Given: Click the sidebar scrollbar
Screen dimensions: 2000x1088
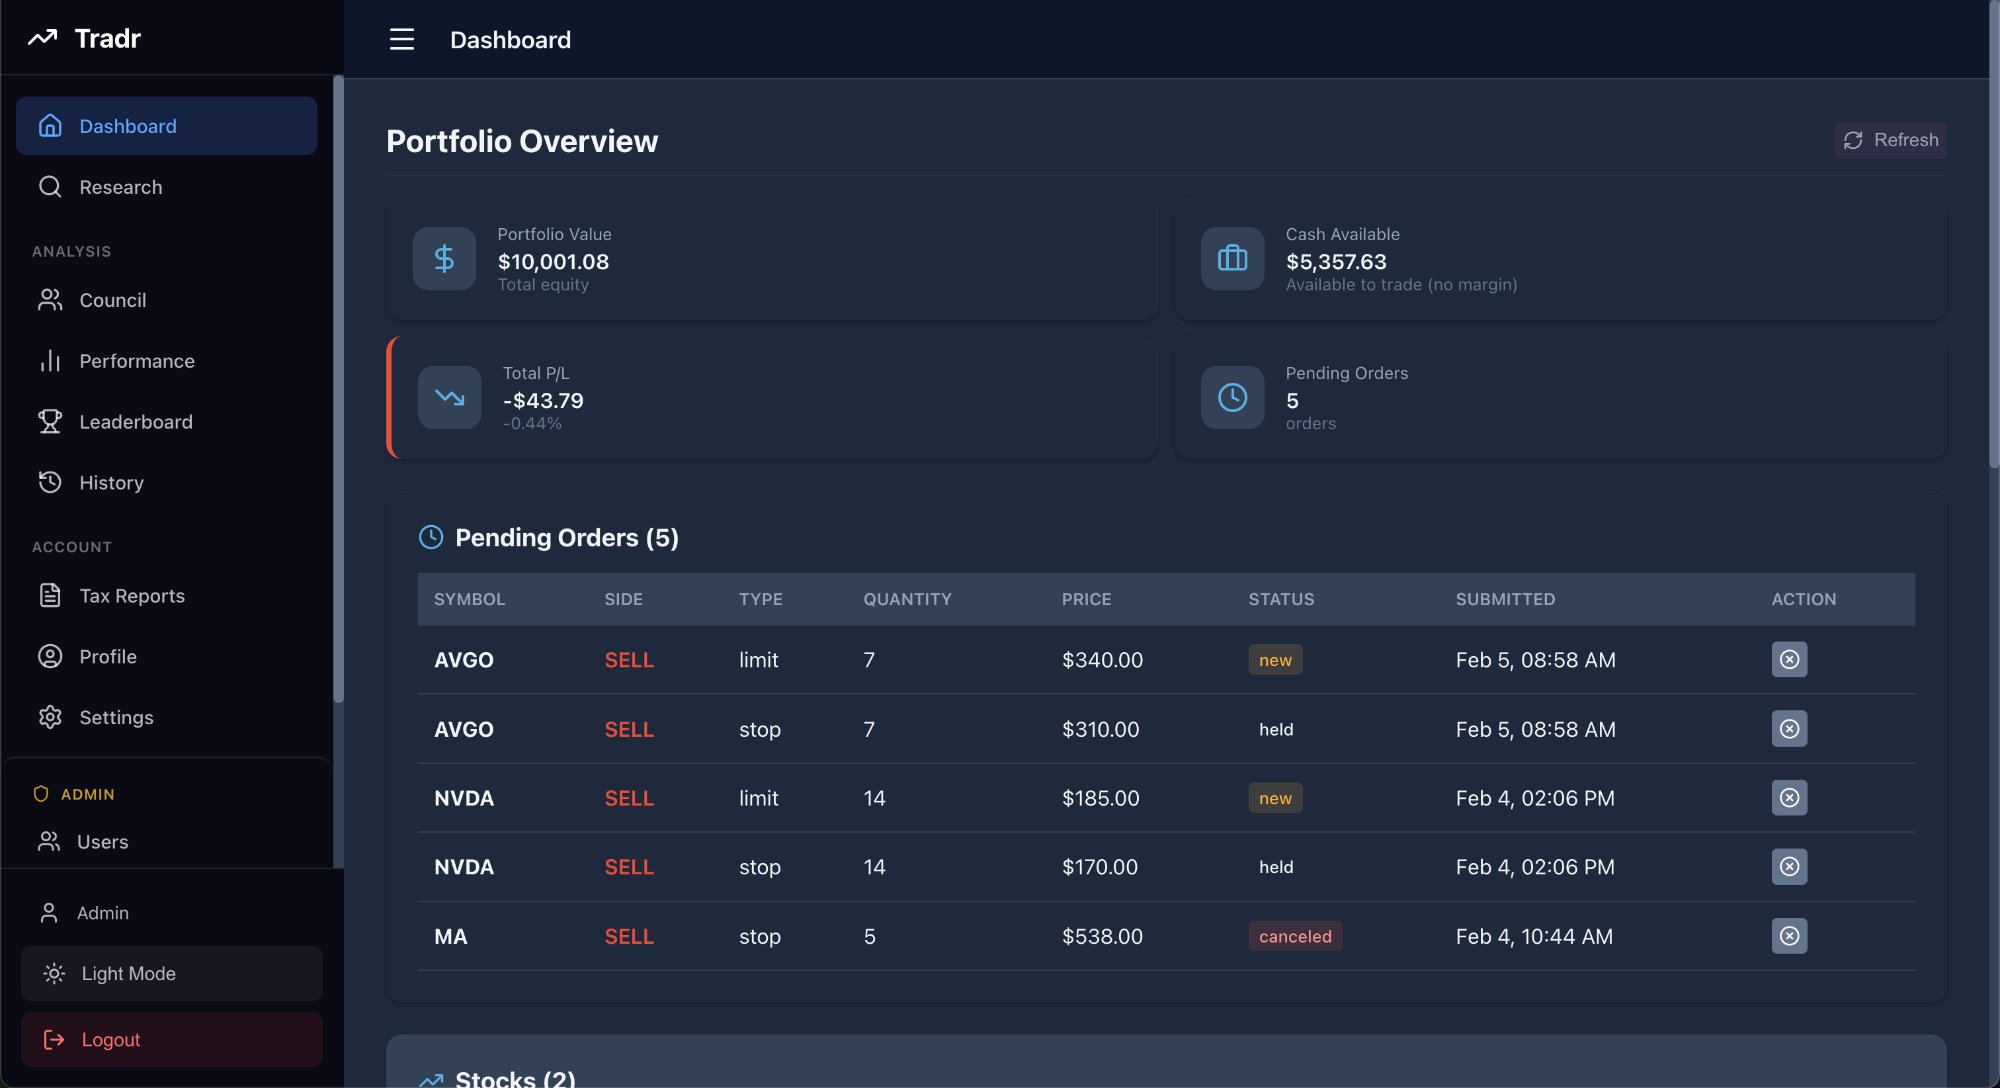Looking at the screenshot, I should pos(338,390).
